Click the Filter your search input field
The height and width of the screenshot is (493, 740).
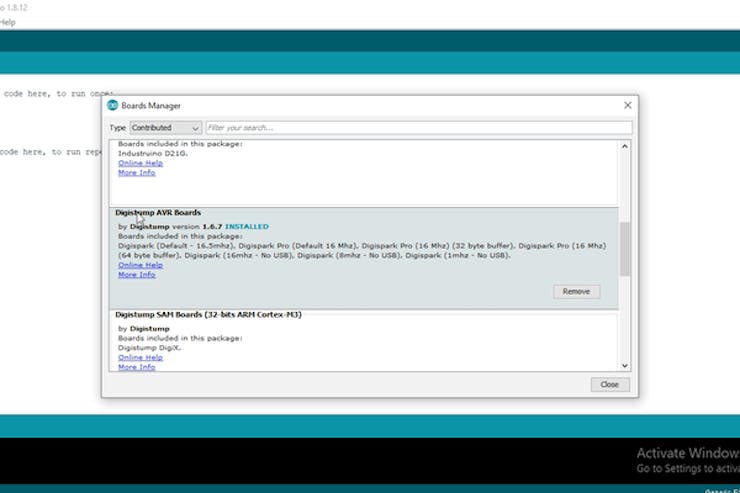point(419,128)
